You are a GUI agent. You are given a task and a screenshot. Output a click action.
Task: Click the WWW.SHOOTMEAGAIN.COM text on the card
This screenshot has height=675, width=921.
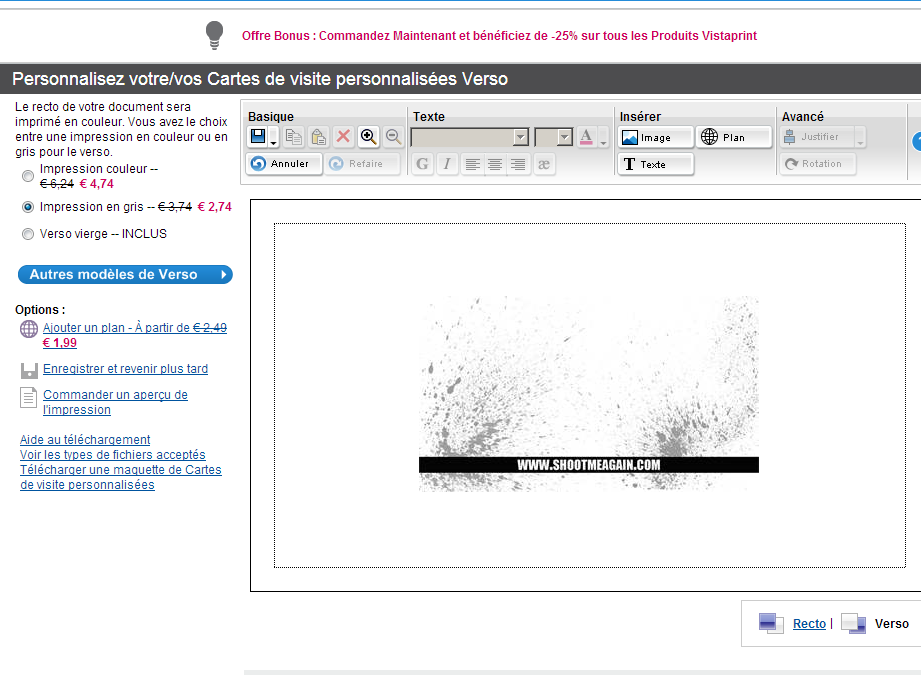589,465
